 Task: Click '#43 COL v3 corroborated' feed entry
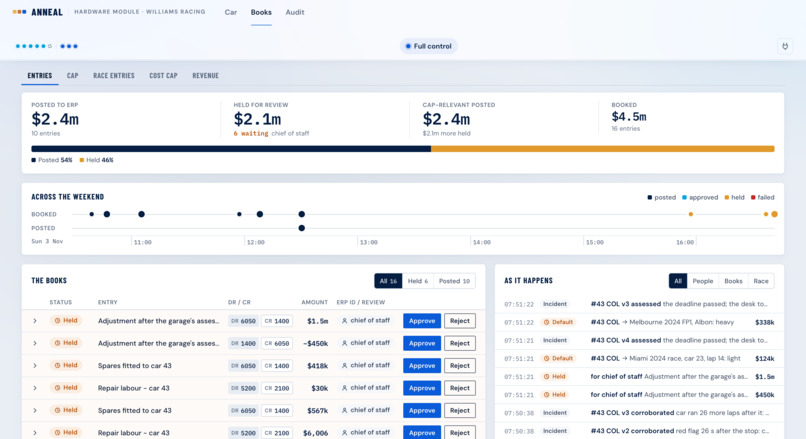coord(639,413)
